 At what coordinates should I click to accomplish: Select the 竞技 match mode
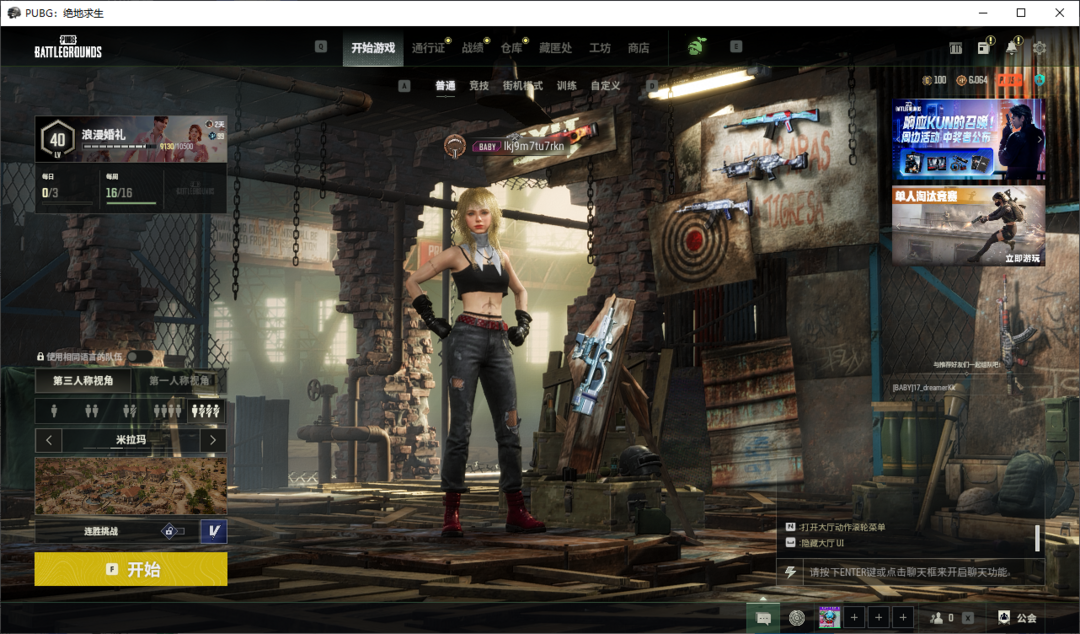click(479, 85)
